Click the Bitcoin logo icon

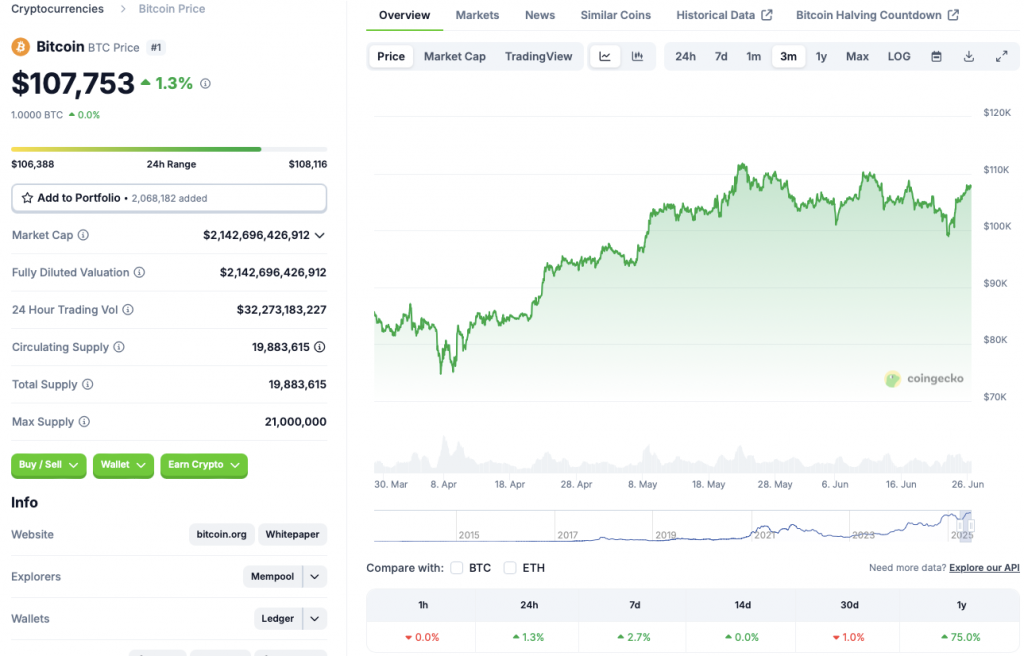point(20,47)
